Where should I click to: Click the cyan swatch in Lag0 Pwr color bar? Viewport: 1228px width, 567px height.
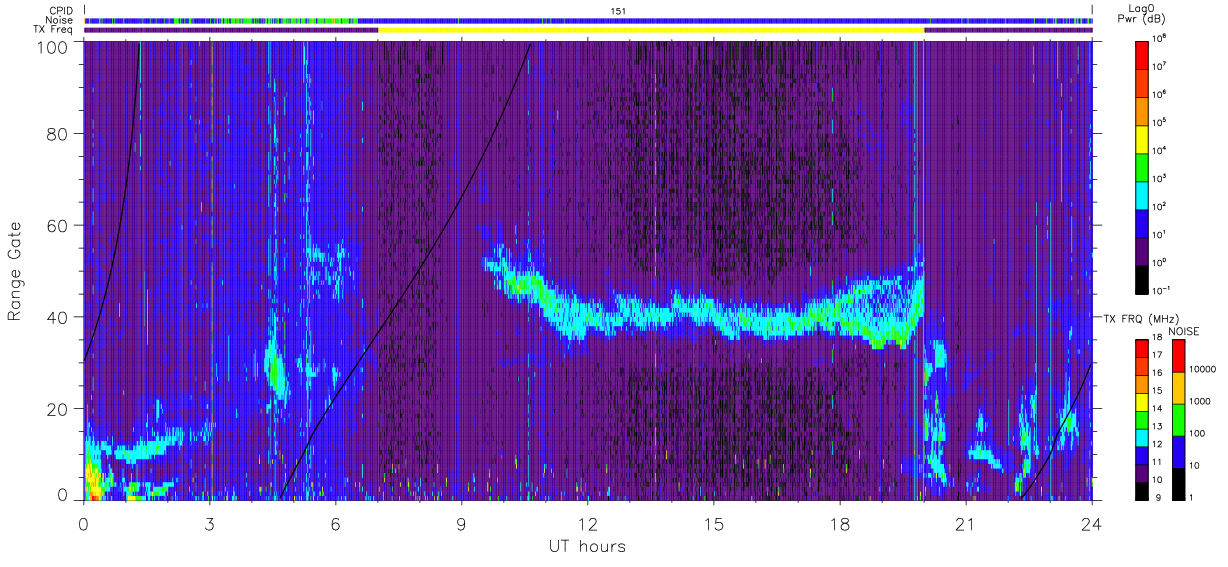[1142, 195]
